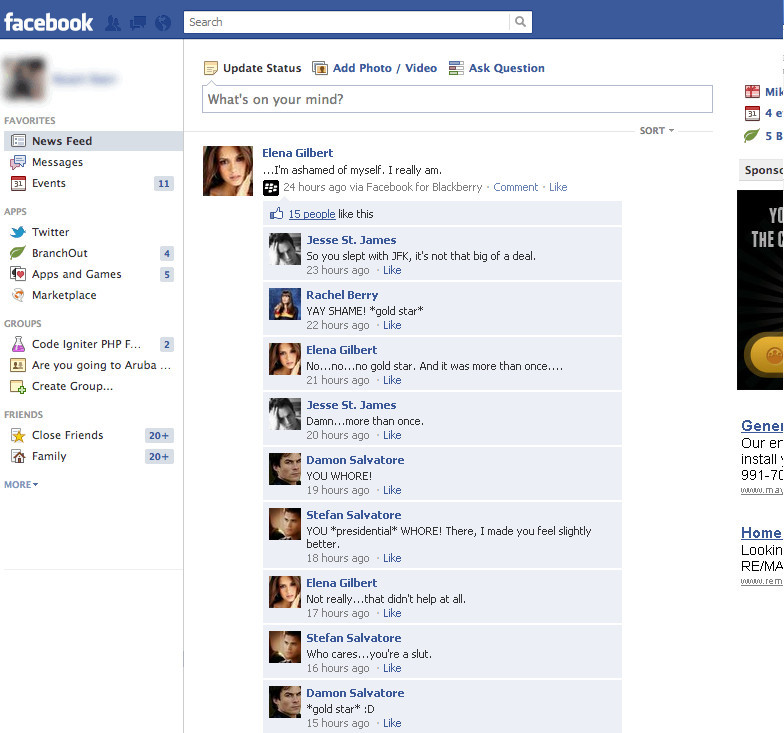Open News Feed in favorites
Image resolution: width=784 pixels, height=733 pixels.
point(93,141)
